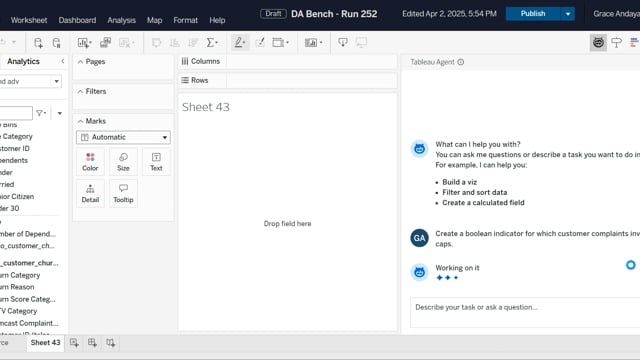Viewport: 640px width, 360px height.
Task: Click the Clear Sheet toolbar icon
Action: point(124,43)
